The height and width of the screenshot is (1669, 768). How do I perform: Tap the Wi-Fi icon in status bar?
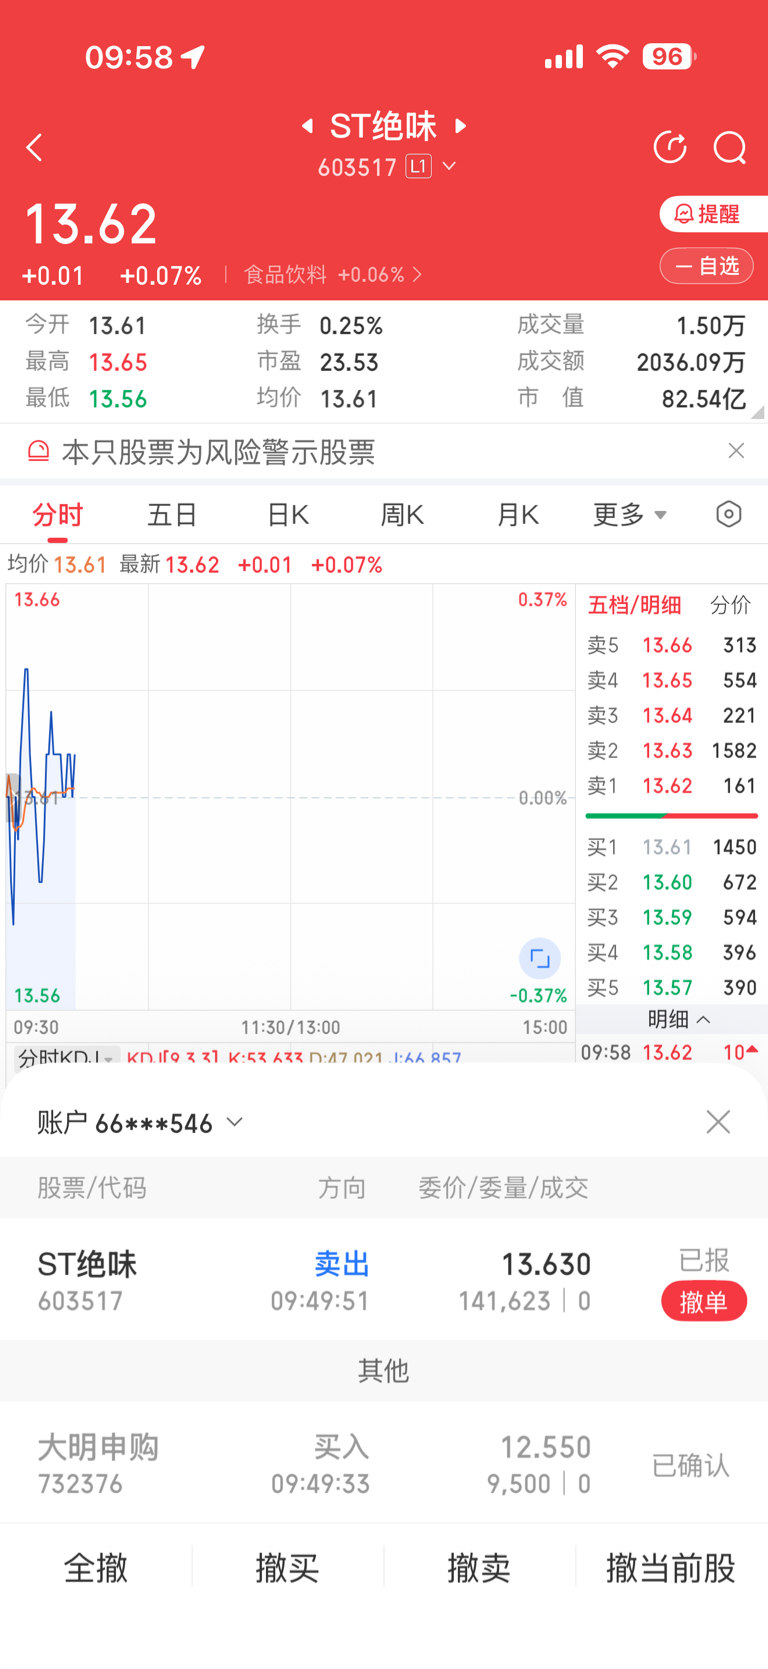[x=612, y=56]
